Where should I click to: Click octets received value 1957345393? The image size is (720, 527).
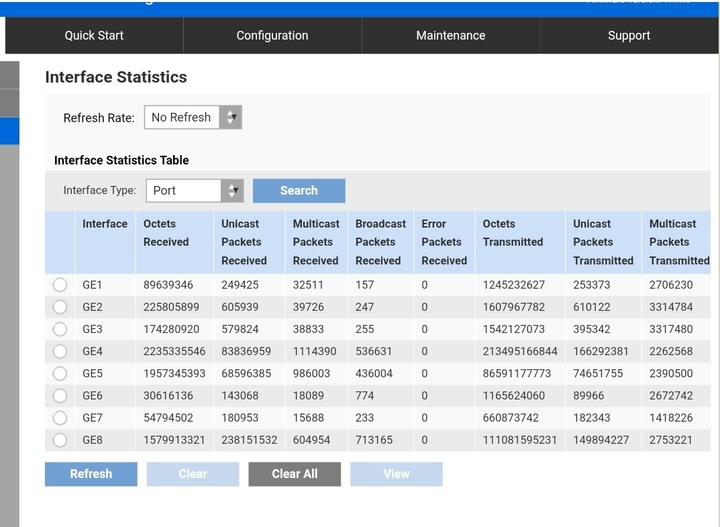tap(174, 373)
